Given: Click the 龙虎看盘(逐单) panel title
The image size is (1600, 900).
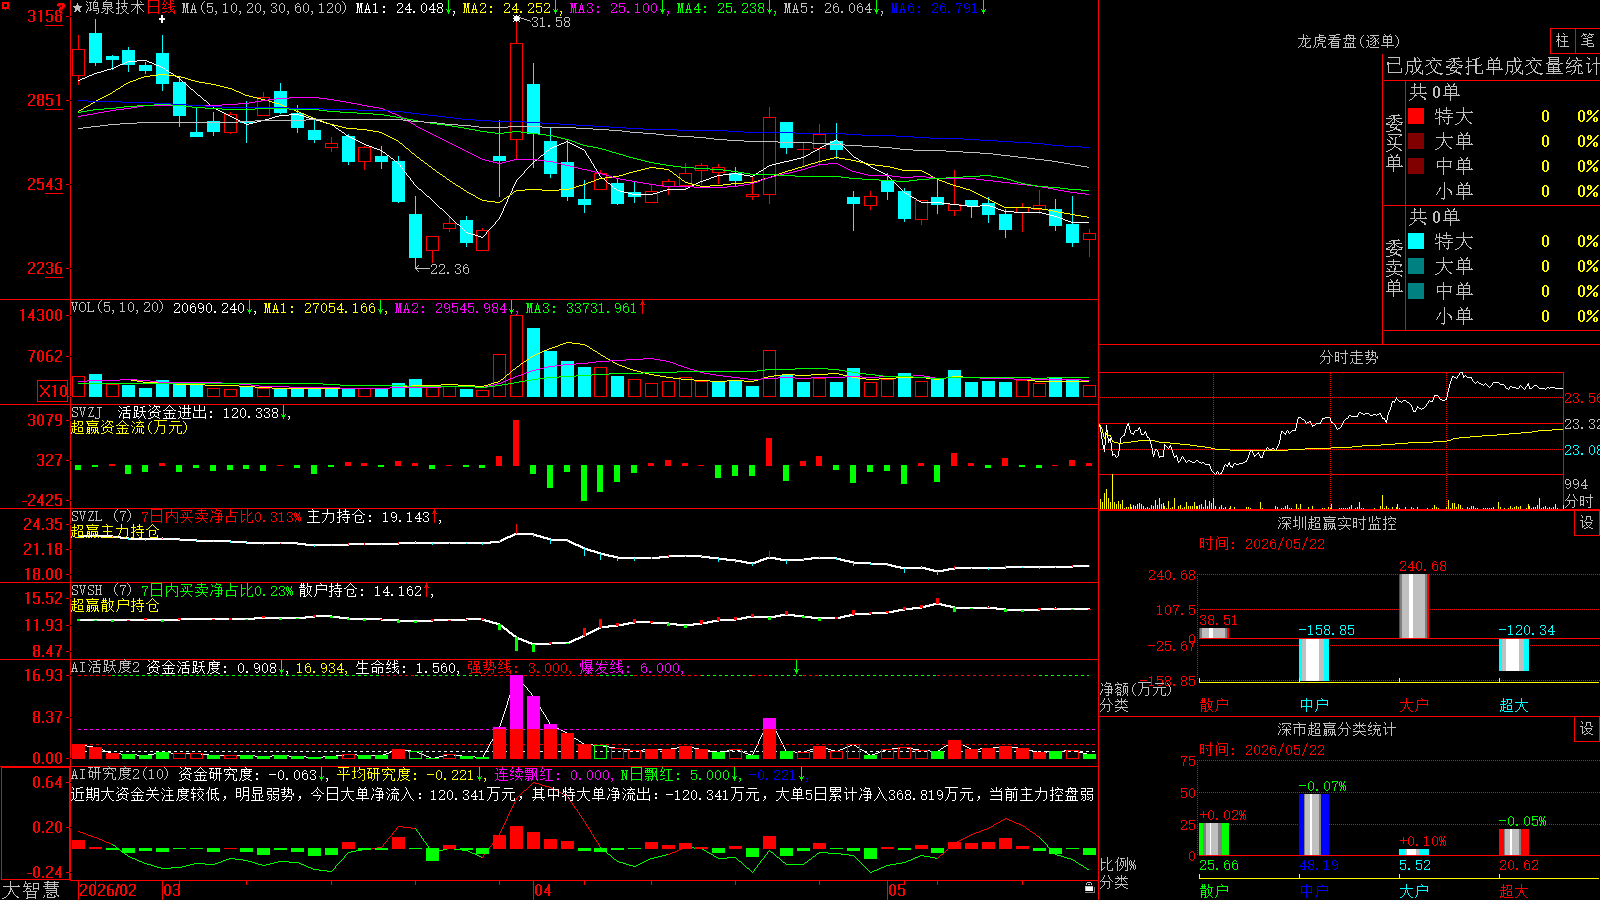Looking at the screenshot, I should 1348,41.
